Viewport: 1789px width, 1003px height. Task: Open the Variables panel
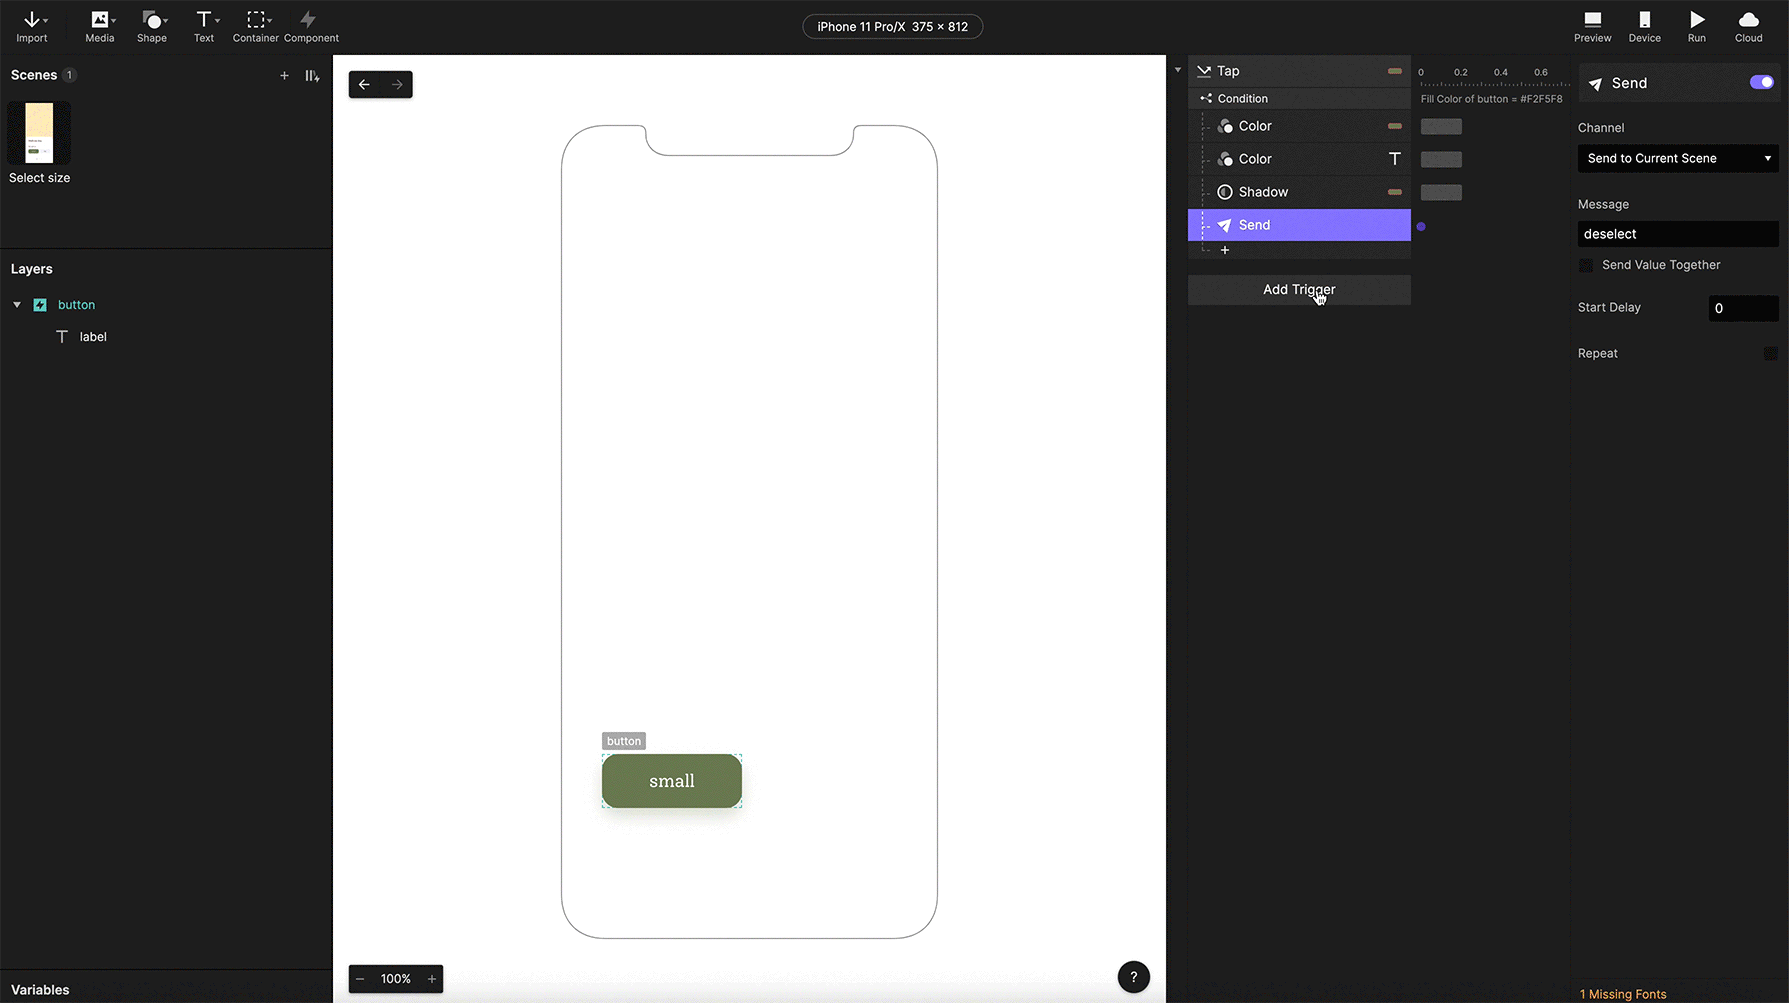point(40,990)
